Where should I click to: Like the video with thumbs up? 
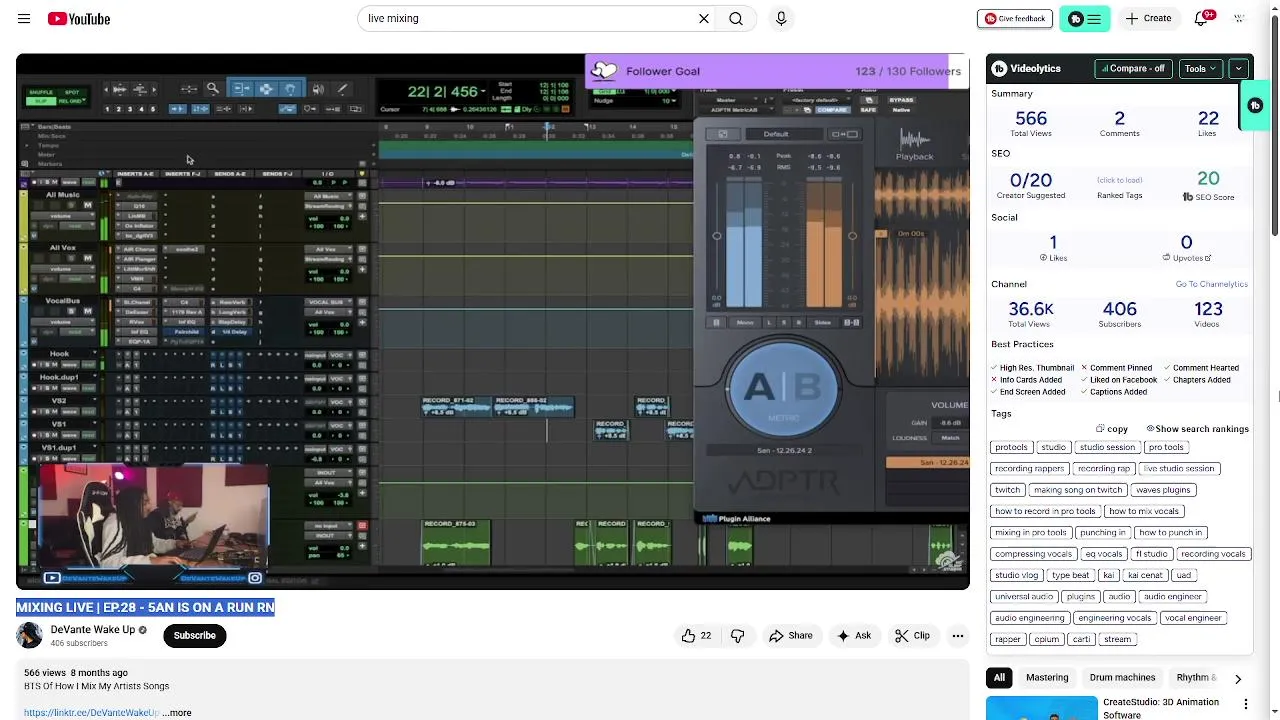click(696, 635)
